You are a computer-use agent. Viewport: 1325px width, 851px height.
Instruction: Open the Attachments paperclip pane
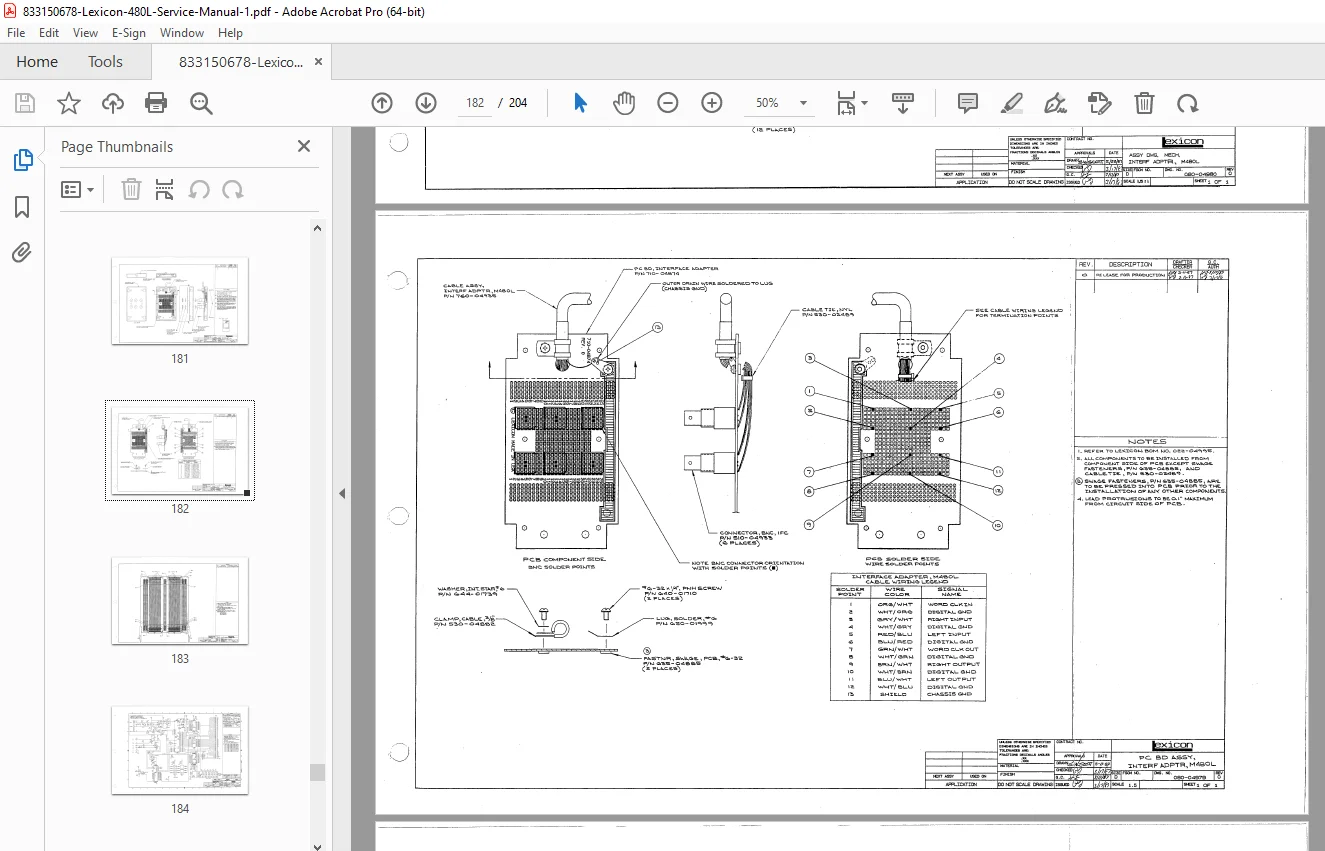(22, 253)
